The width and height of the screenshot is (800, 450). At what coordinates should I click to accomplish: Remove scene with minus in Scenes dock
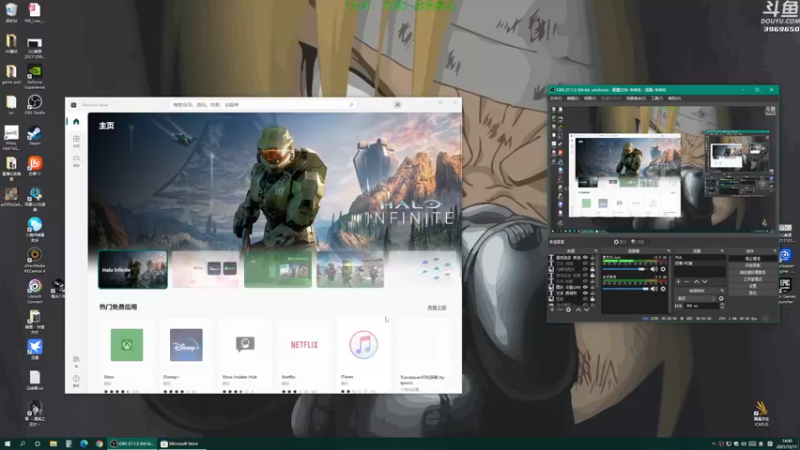pyautogui.click(x=686, y=282)
